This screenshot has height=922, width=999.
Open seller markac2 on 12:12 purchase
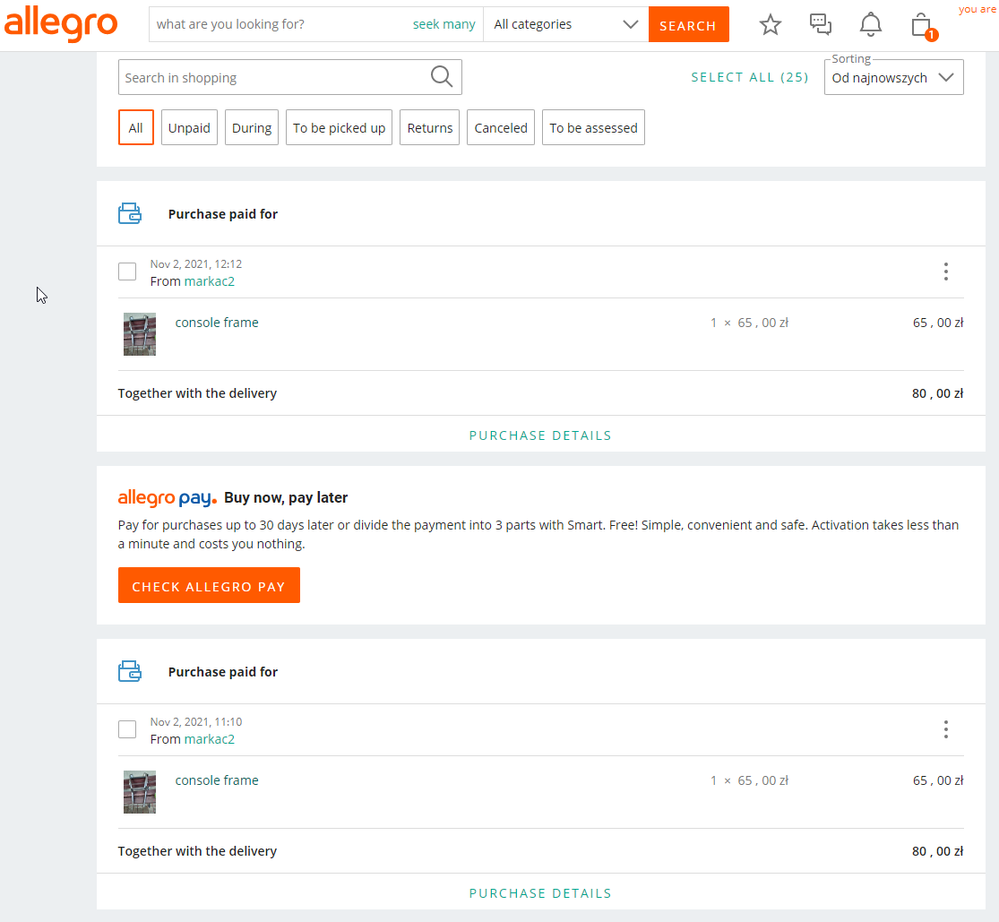click(x=210, y=281)
